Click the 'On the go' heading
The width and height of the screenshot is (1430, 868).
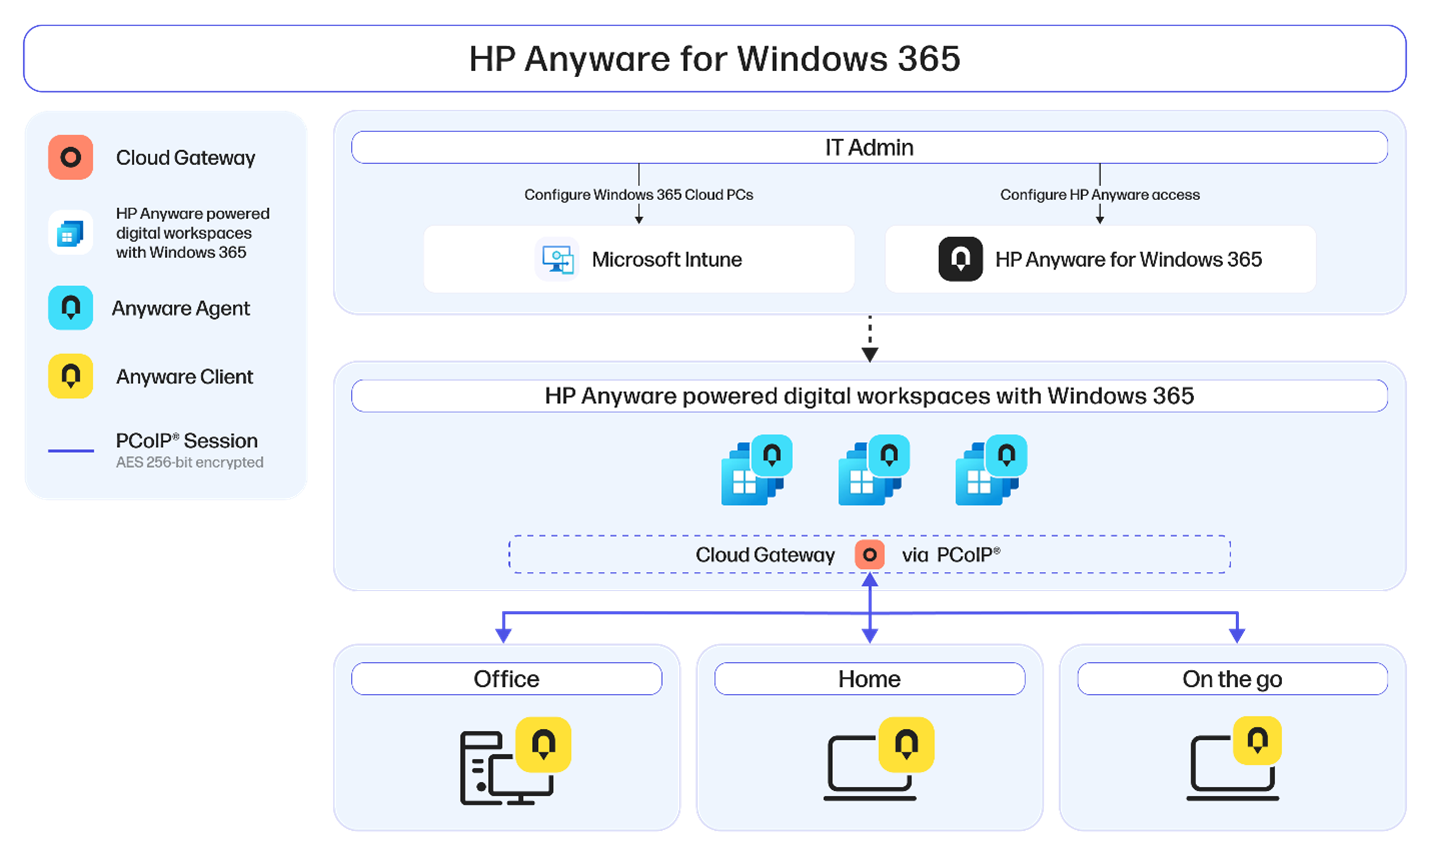pos(1232,679)
